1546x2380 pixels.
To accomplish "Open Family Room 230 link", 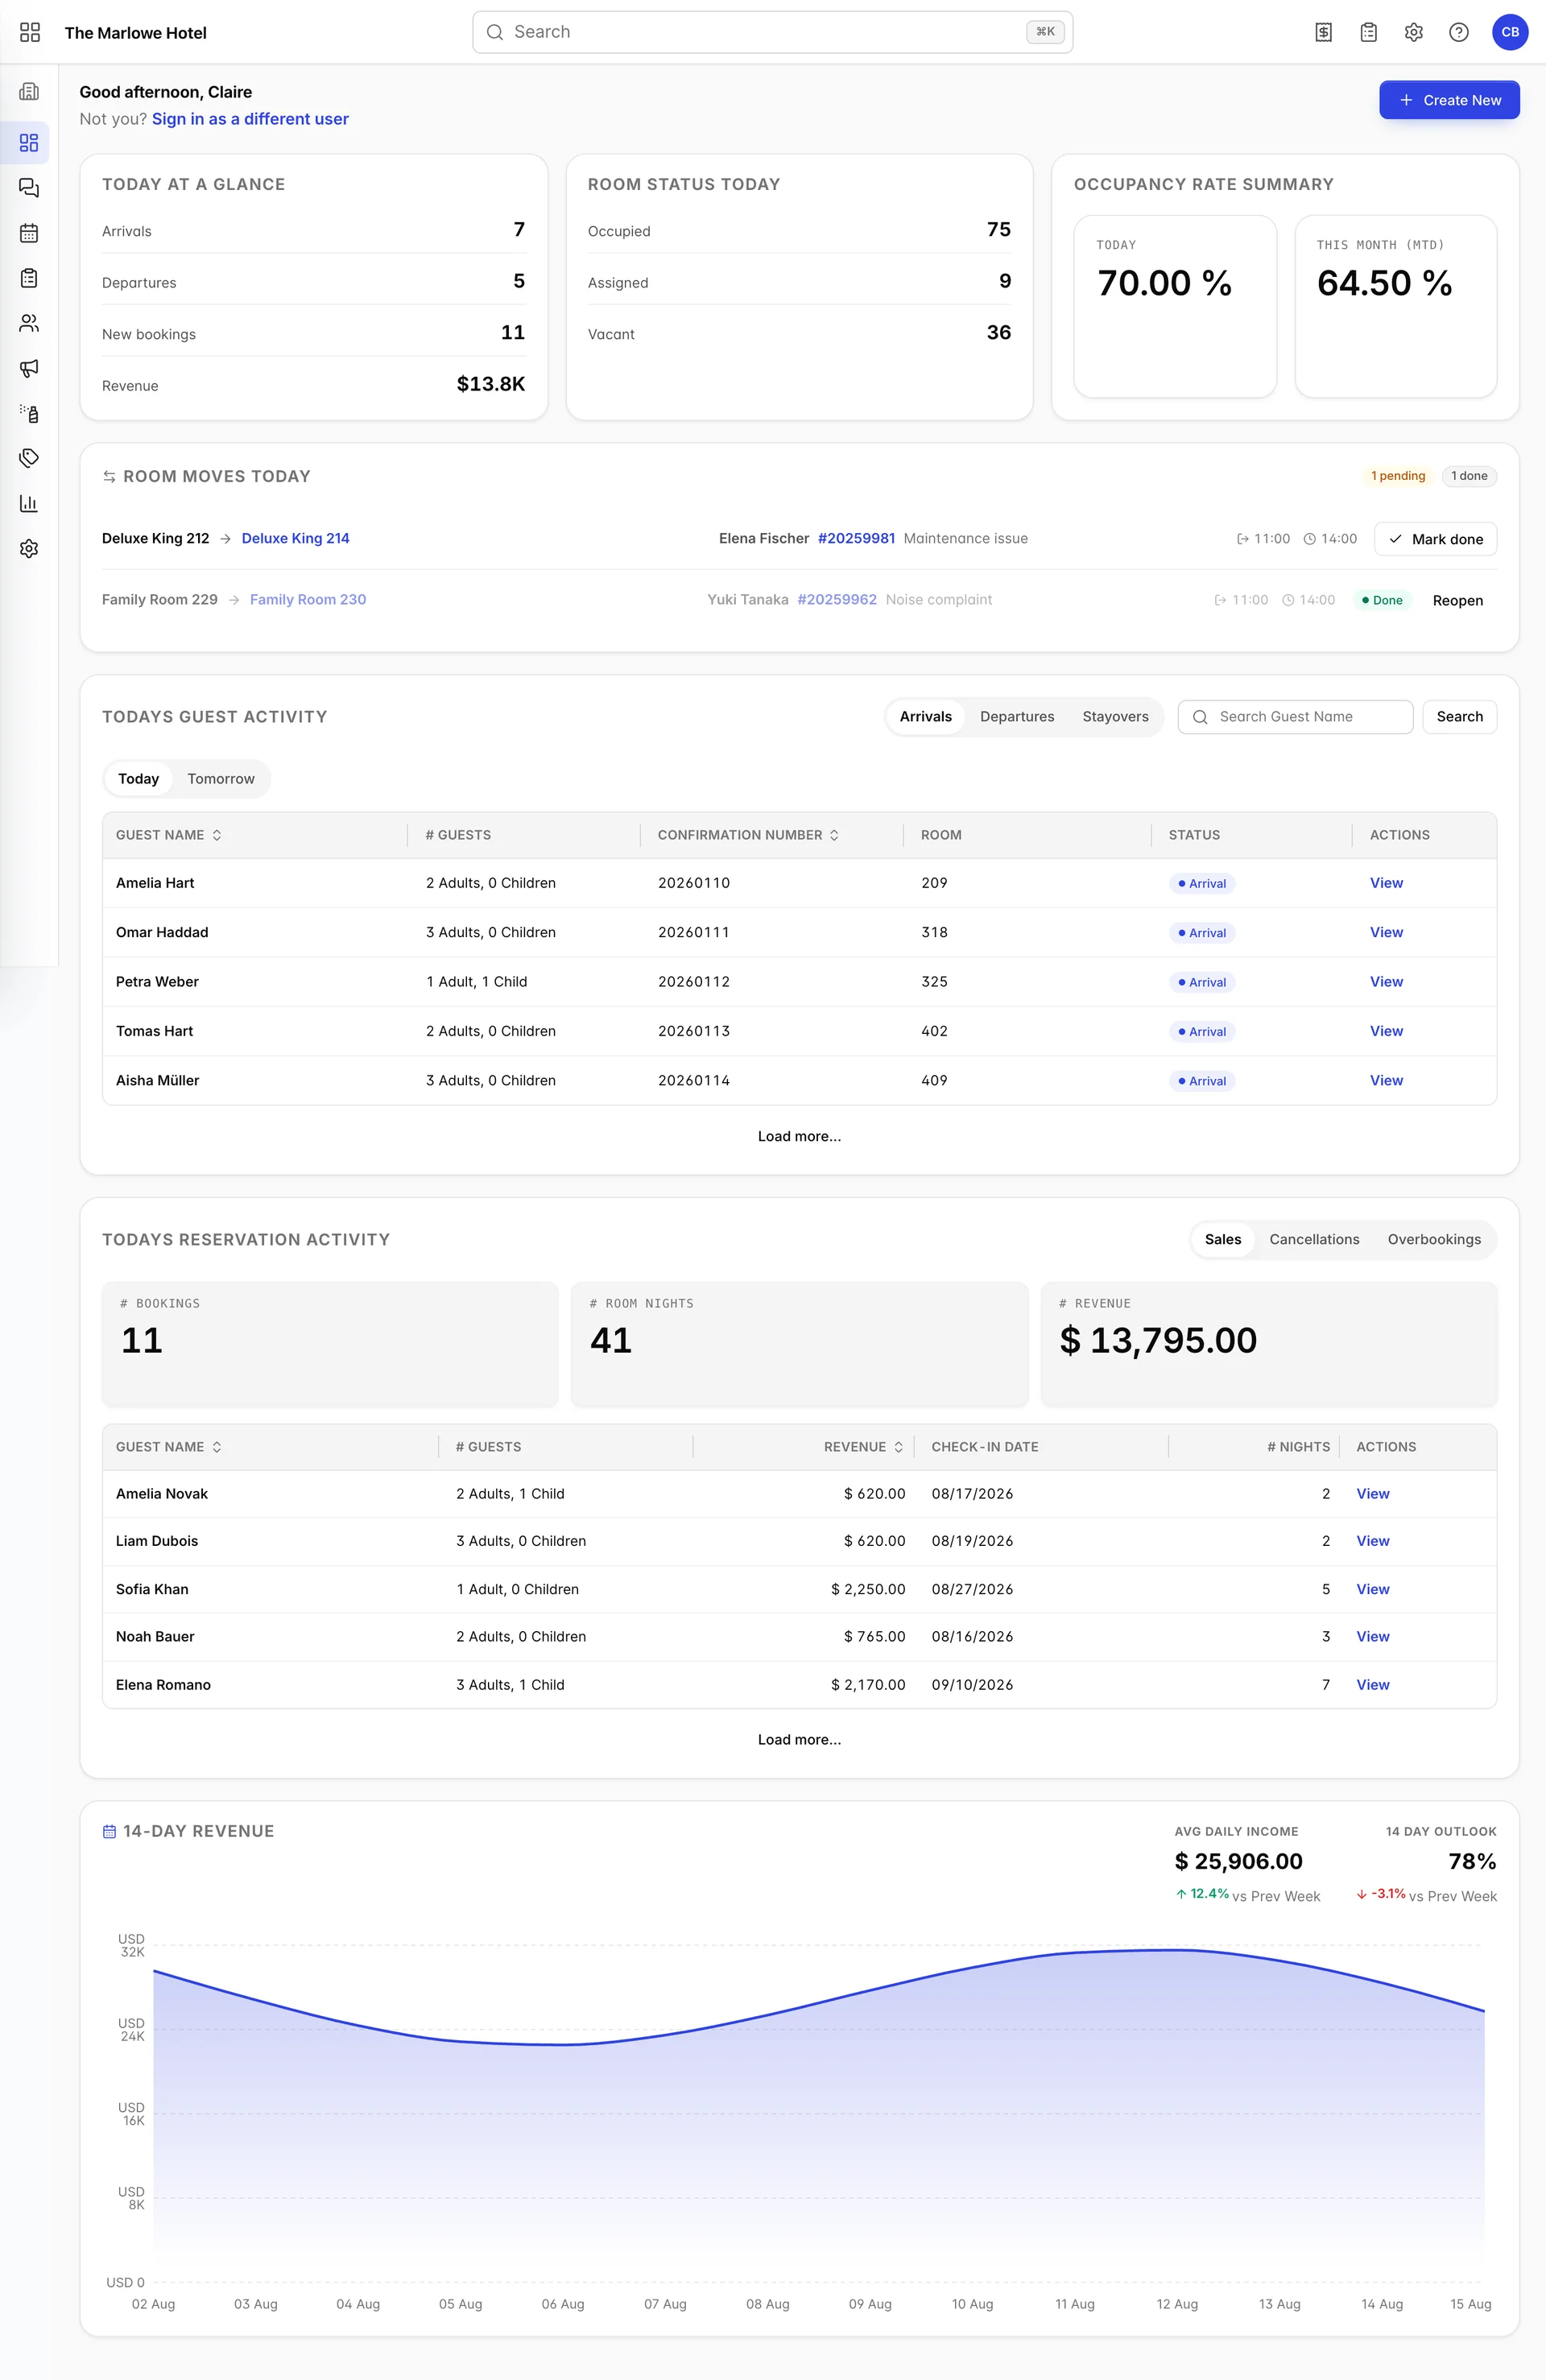I will tap(308, 600).
